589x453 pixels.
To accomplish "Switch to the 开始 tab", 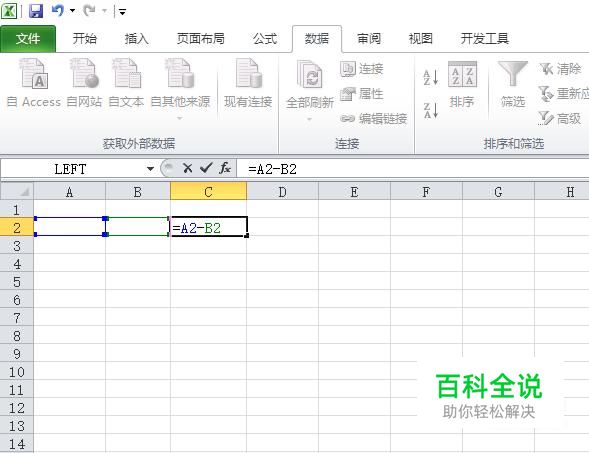I will [85, 39].
